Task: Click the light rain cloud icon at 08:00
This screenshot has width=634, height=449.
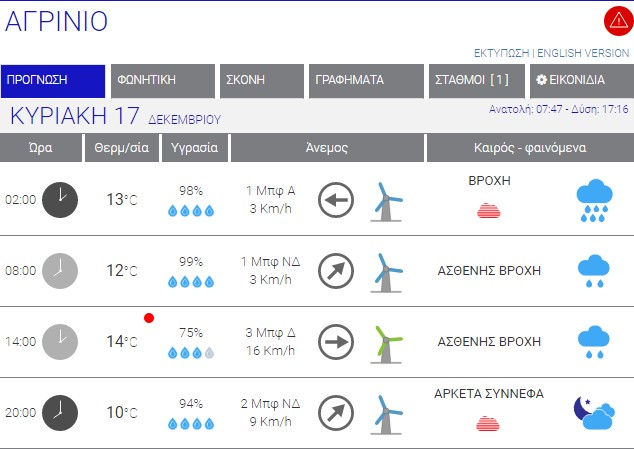Action: pyautogui.click(x=594, y=270)
